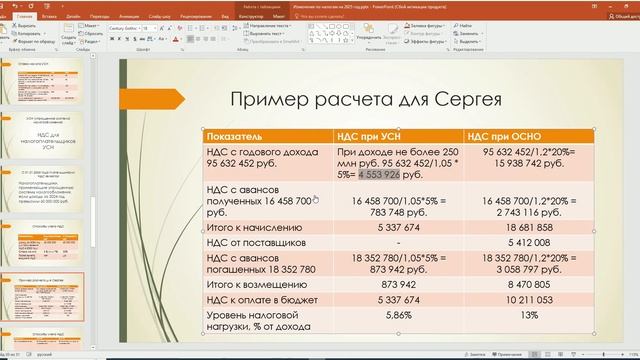
Task: Open the Рецензирование ribbon tab
Action: point(196,16)
